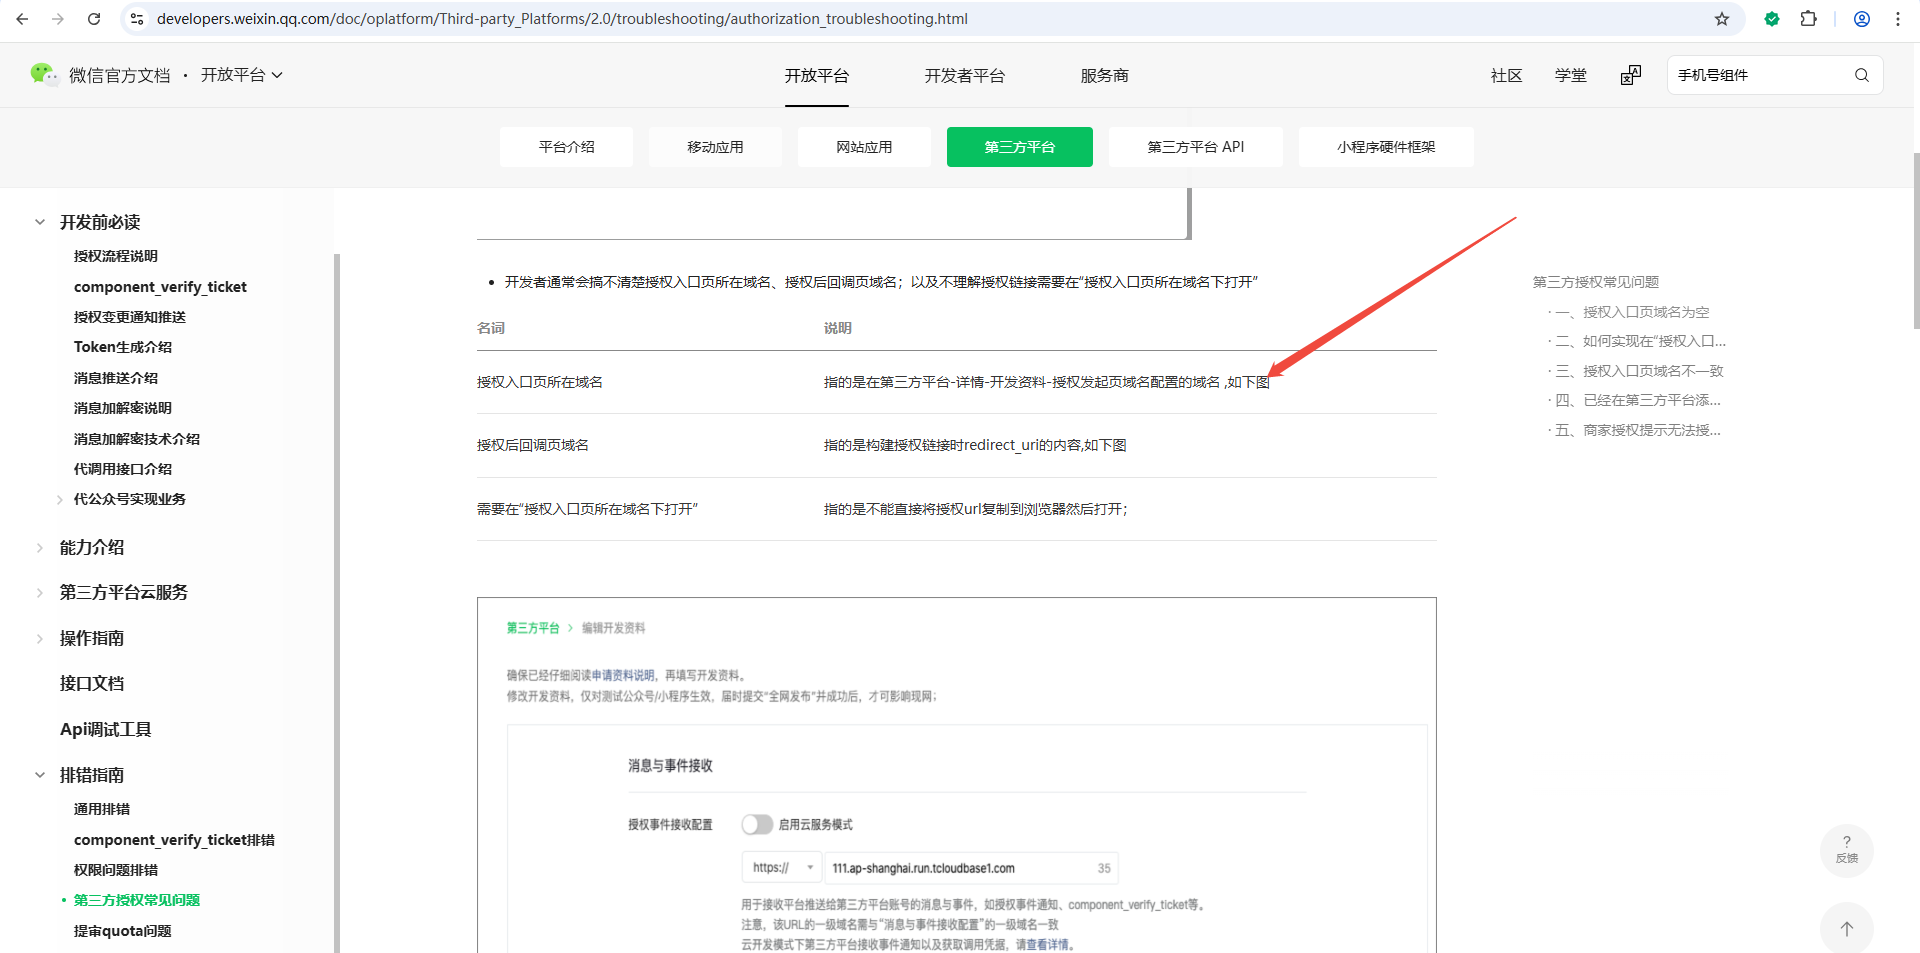Reload the current page
This screenshot has height=953, width=1920.
pos(94,19)
